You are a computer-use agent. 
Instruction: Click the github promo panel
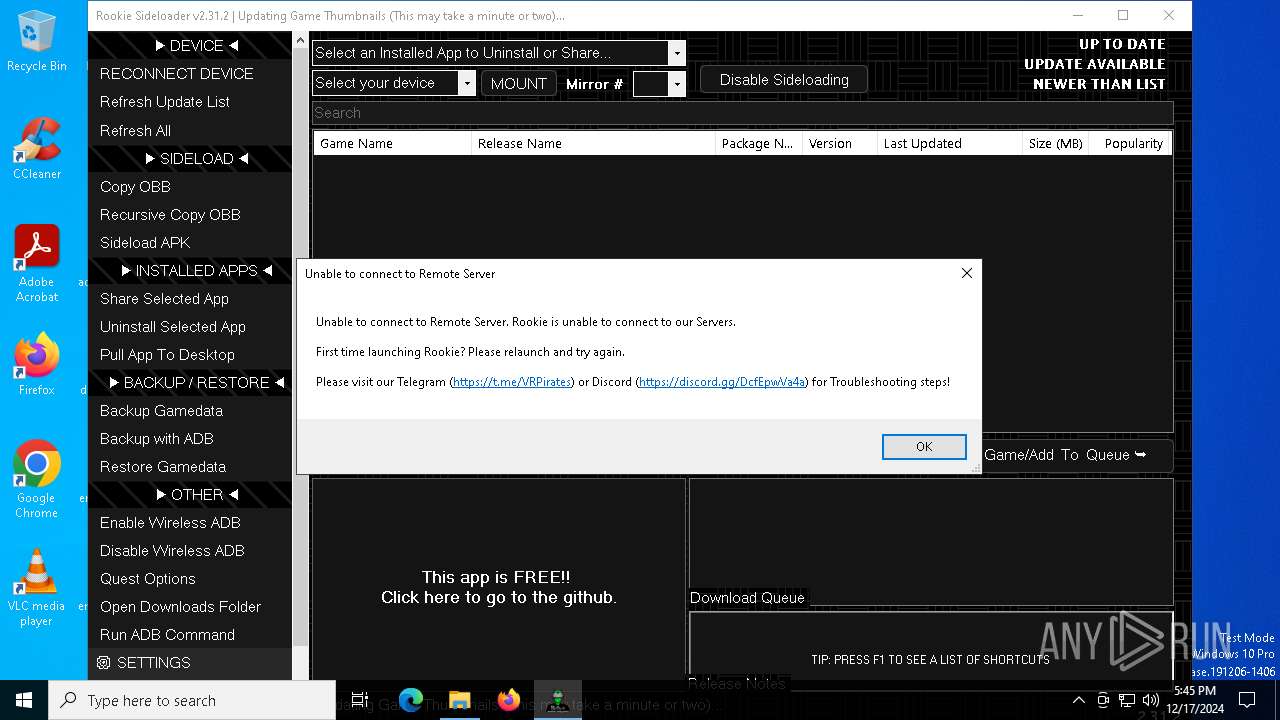499,588
